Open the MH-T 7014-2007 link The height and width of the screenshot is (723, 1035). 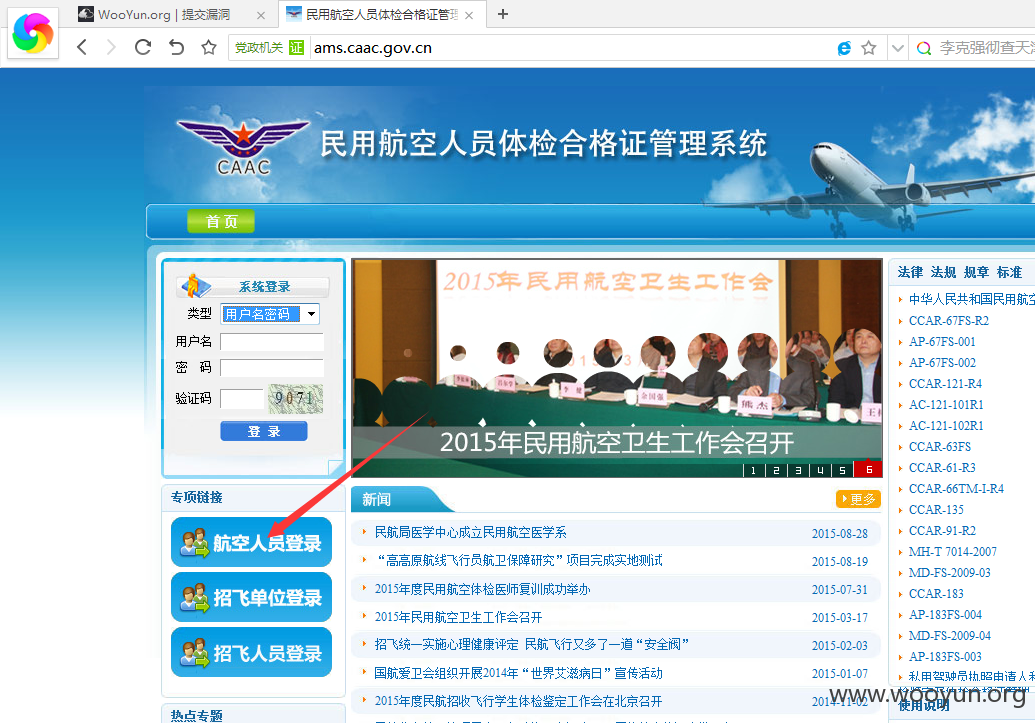pyautogui.click(x=952, y=552)
